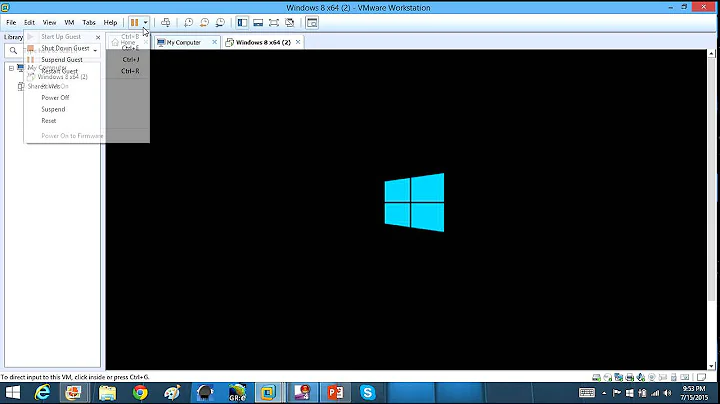The height and width of the screenshot is (404, 720).
Task: Switch to Unity mode icon
Action: 290,22
